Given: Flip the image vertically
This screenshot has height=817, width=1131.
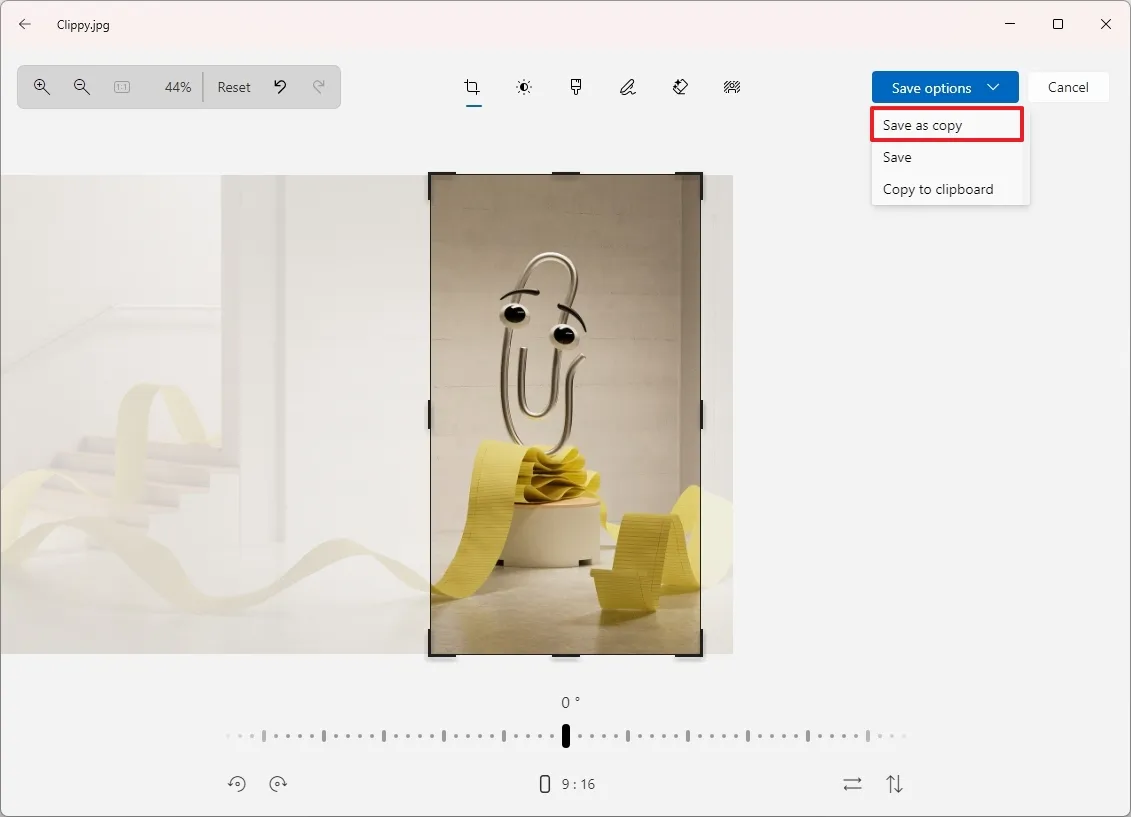Looking at the screenshot, I should (x=895, y=784).
